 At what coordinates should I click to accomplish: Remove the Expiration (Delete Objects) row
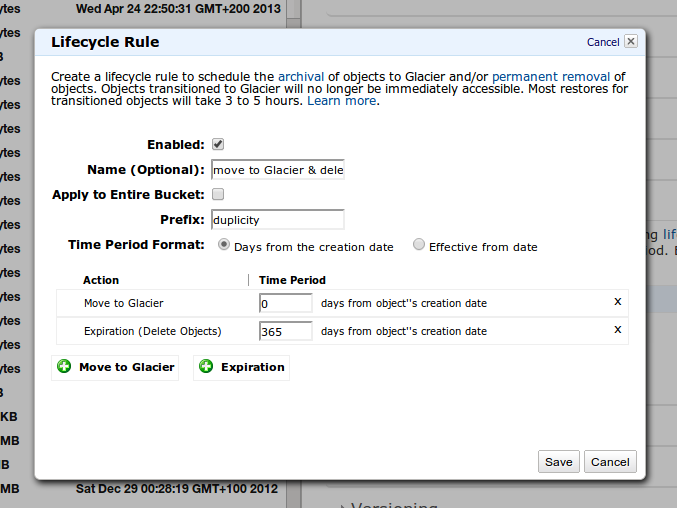click(x=617, y=330)
